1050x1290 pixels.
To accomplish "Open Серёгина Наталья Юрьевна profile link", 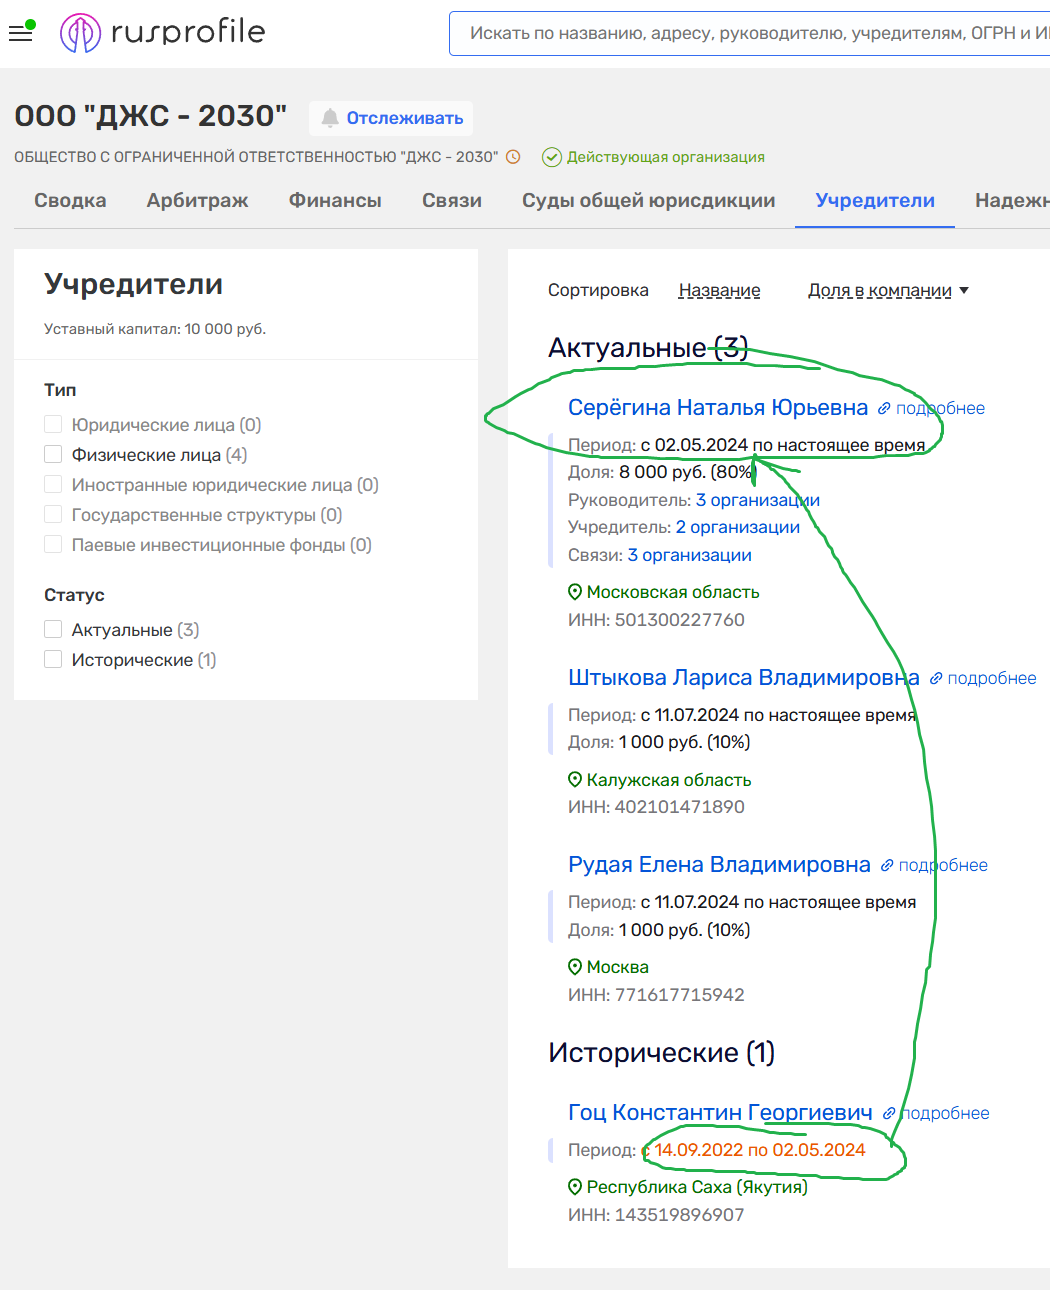I will 717,408.
